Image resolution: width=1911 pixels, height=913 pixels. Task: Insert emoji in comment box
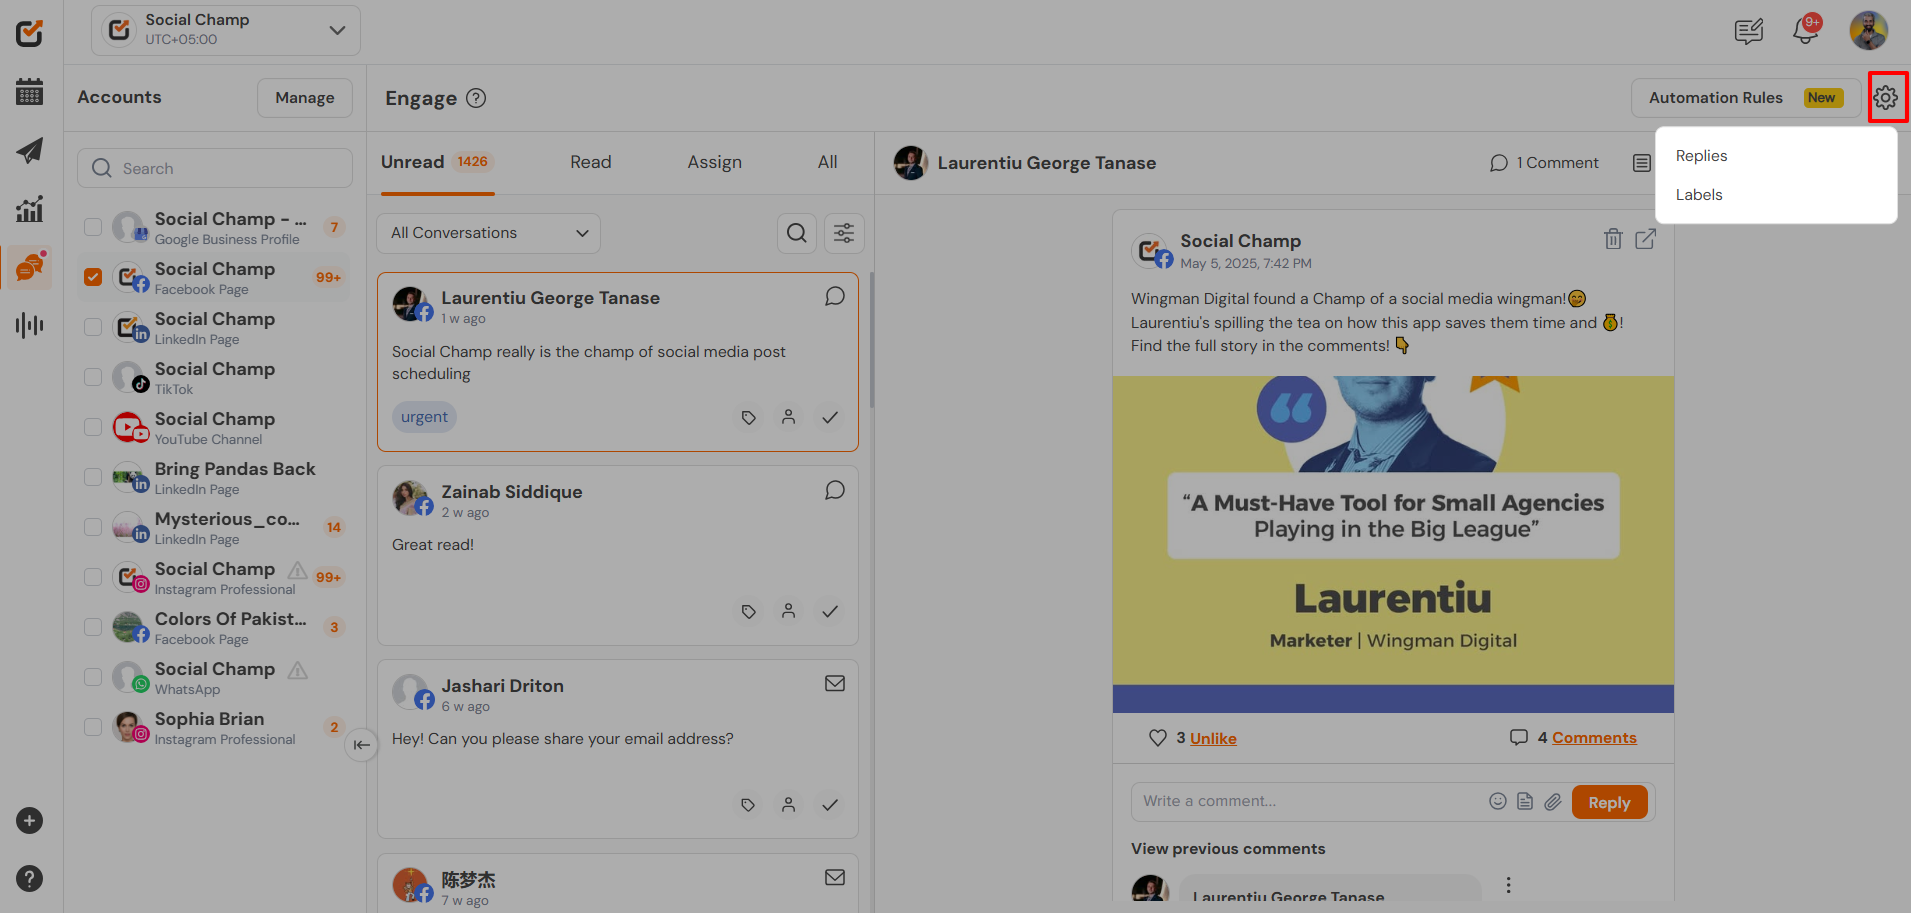click(x=1498, y=801)
